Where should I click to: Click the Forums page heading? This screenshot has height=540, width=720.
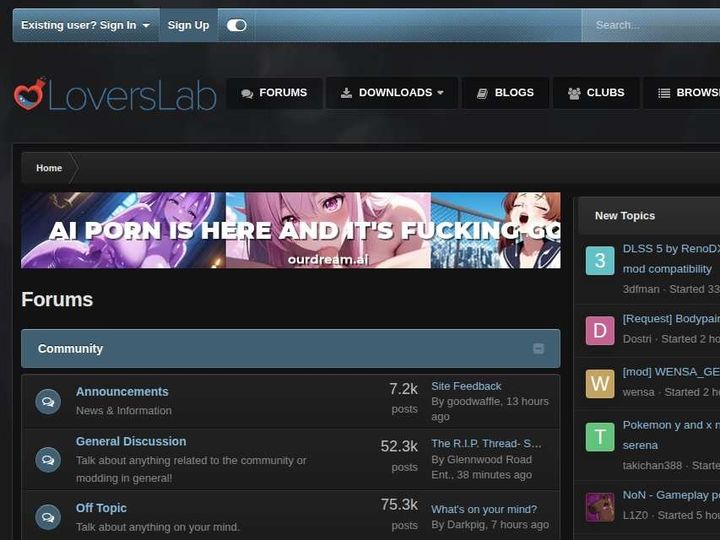(x=57, y=299)
